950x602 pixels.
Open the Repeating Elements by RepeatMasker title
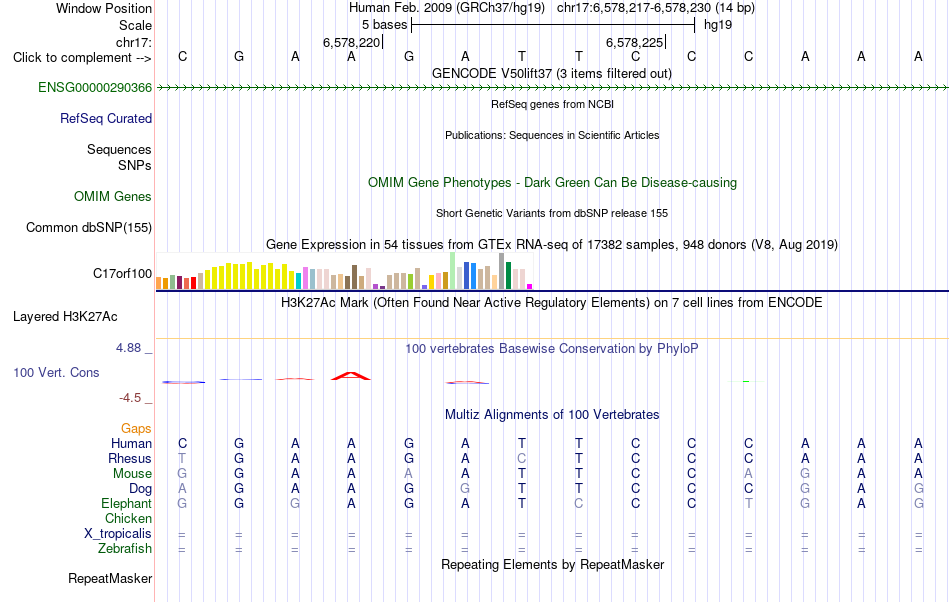[552, 565]
